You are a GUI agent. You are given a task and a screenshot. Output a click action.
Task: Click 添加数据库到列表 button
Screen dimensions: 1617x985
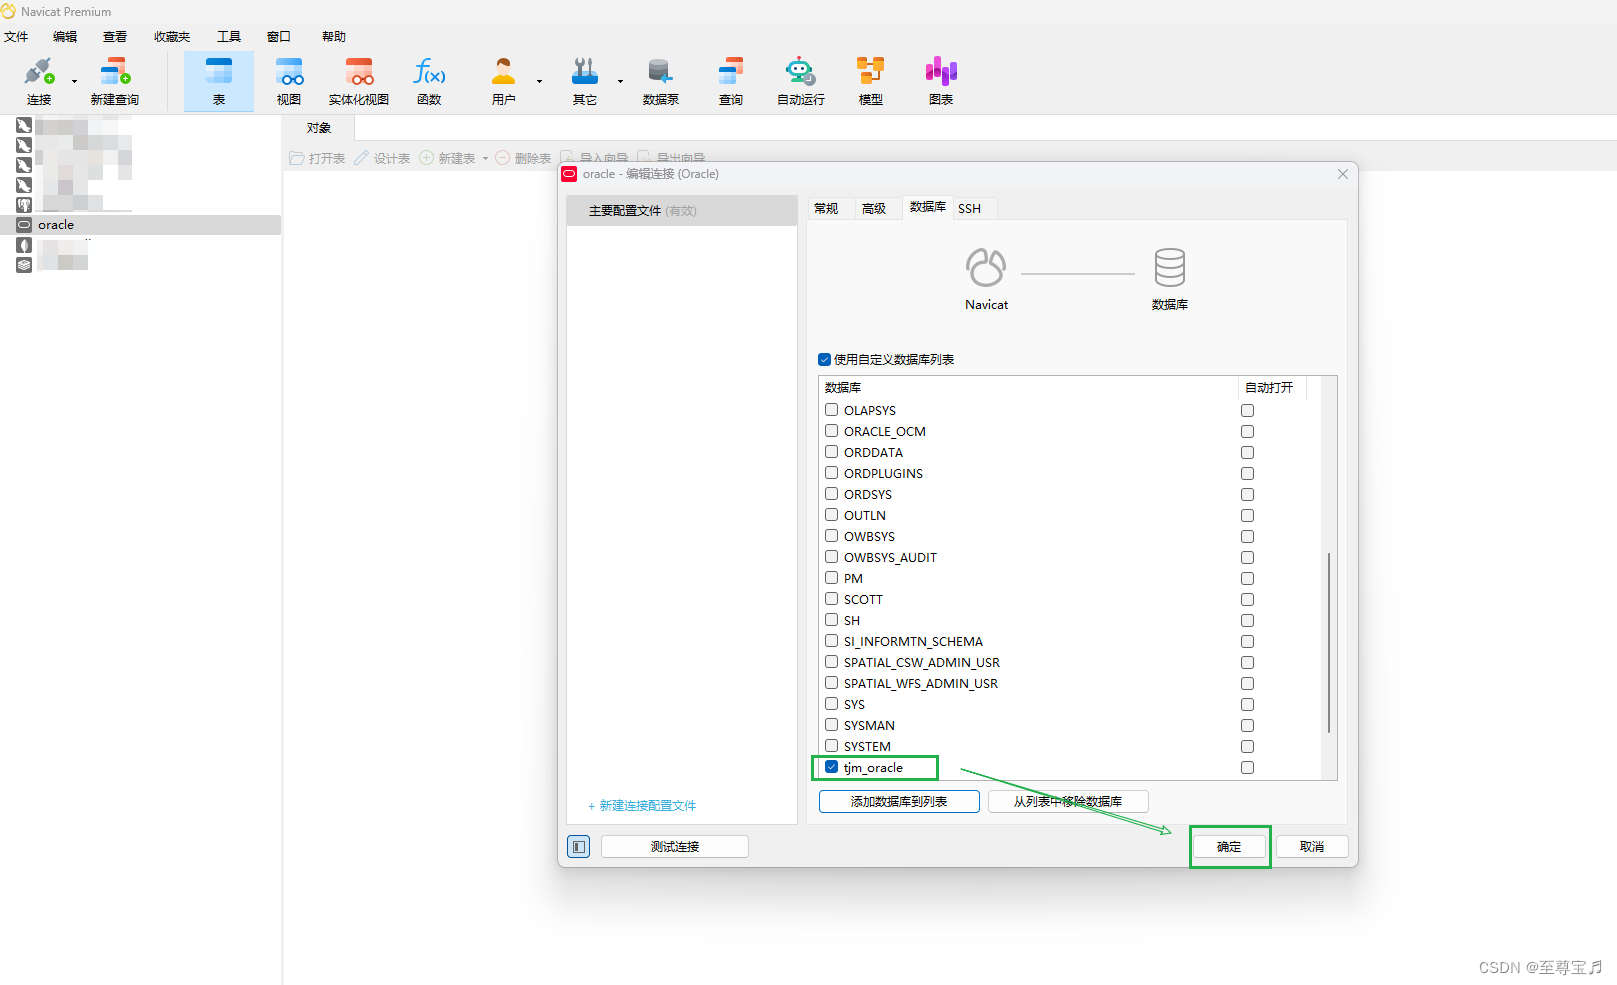899,802
